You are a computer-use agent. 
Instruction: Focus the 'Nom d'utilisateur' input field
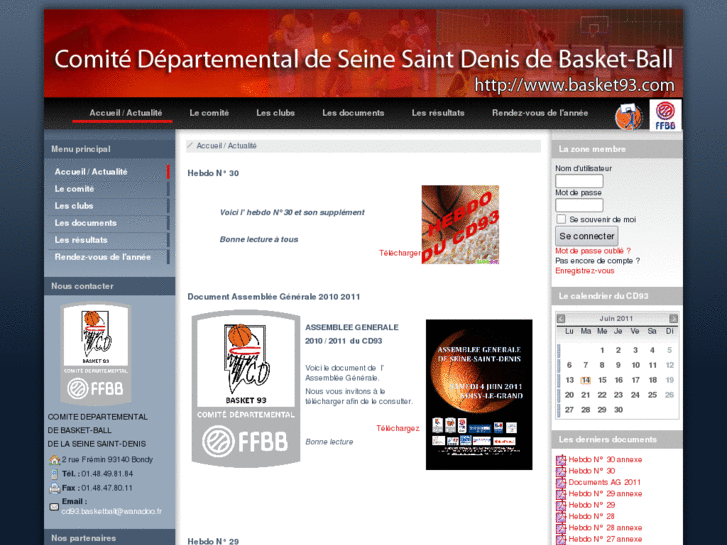(x=579, y=181)
